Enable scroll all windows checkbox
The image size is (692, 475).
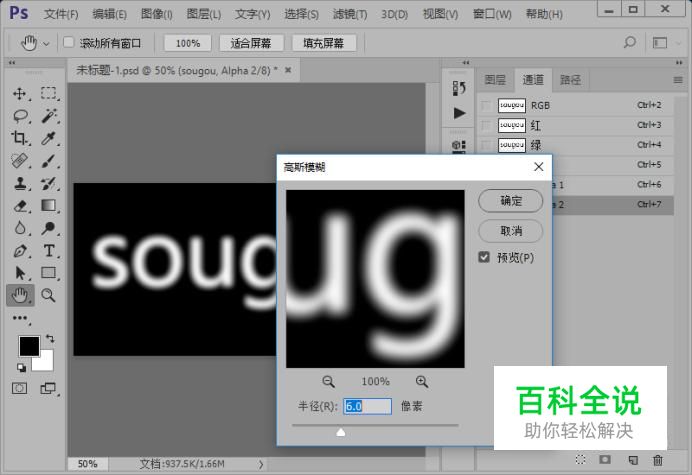pyautogui.click(x=68, y=42)
